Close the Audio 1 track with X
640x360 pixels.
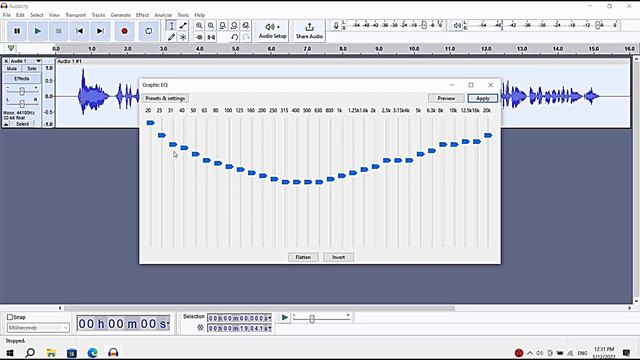[6, 61]
